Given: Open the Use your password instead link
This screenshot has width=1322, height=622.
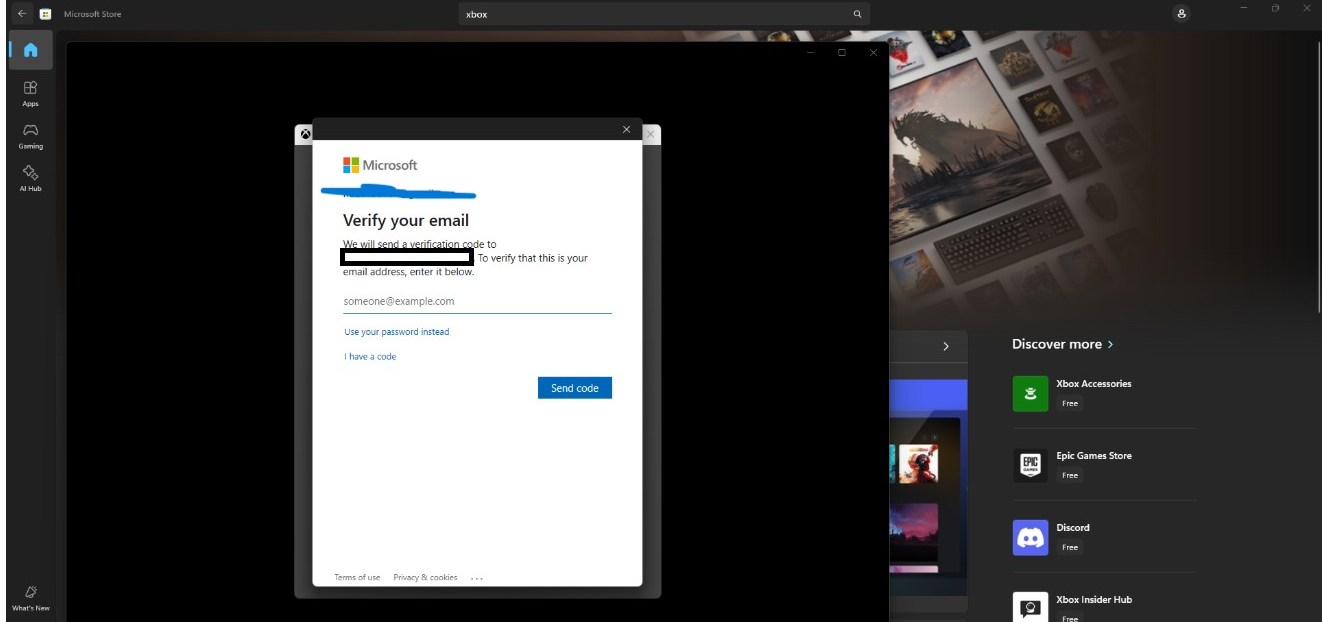Looking at the screenshot, I should 396,331.
